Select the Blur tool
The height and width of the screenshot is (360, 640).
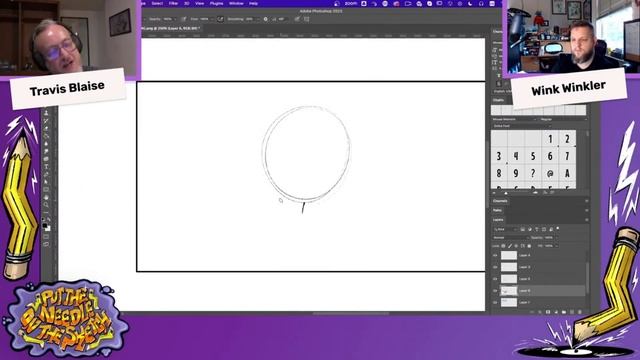46,144
